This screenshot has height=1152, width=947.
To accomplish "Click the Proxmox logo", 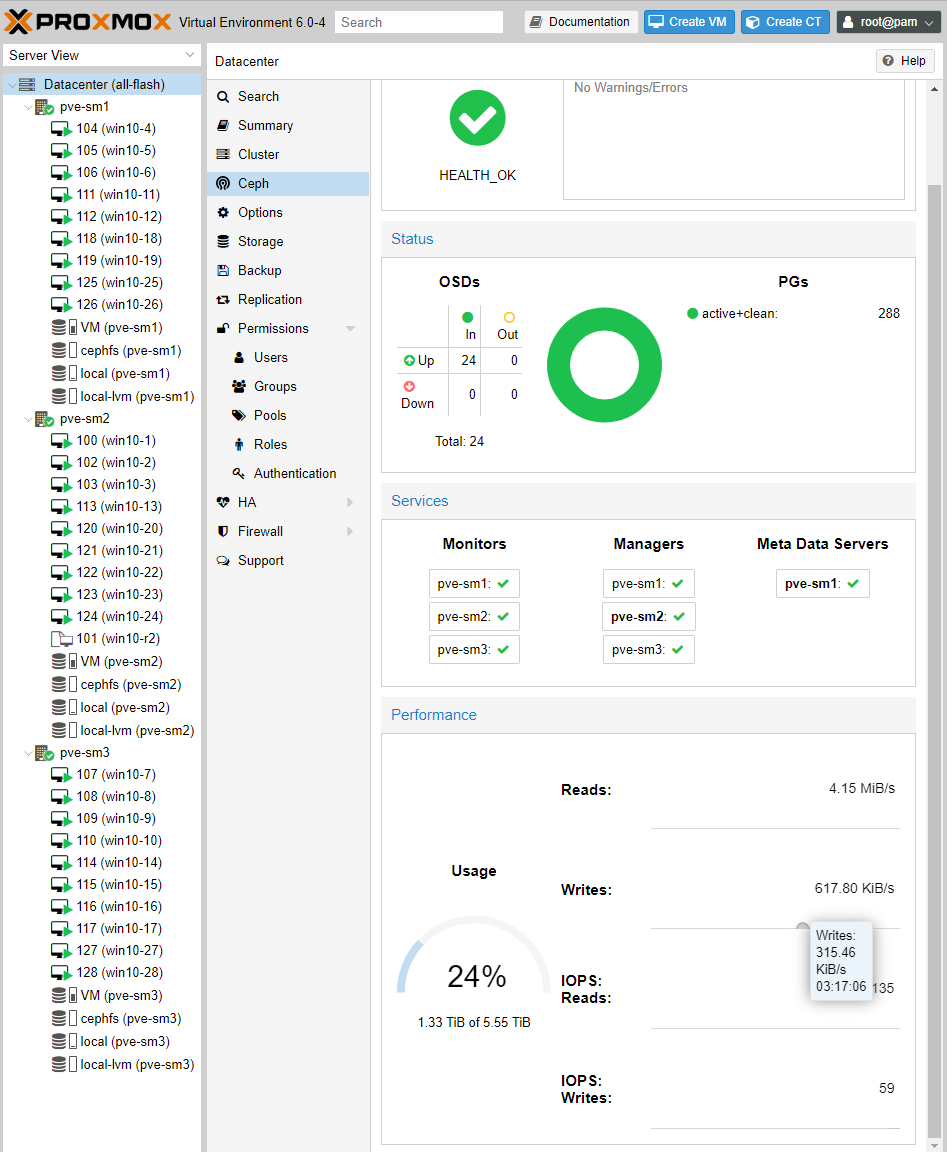I will (87, 22).
